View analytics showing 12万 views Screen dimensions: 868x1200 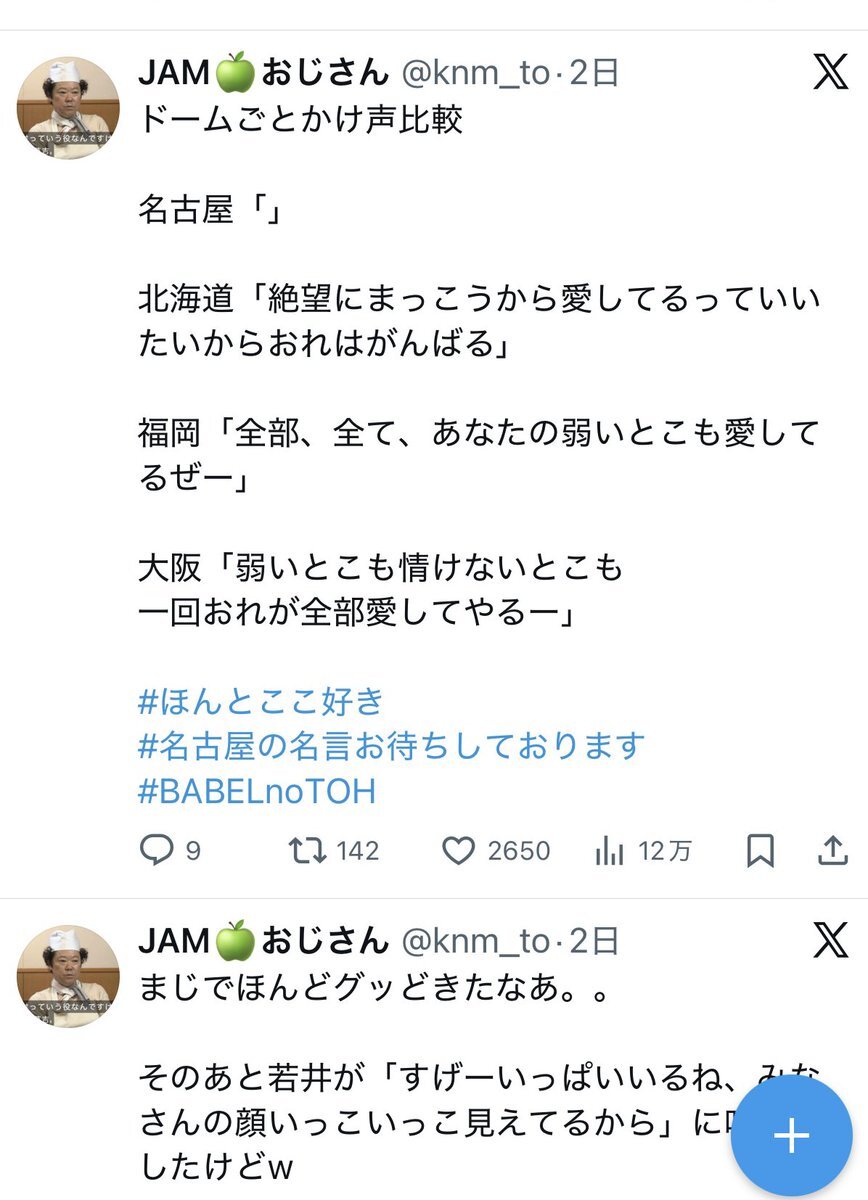tap(610, 850)
